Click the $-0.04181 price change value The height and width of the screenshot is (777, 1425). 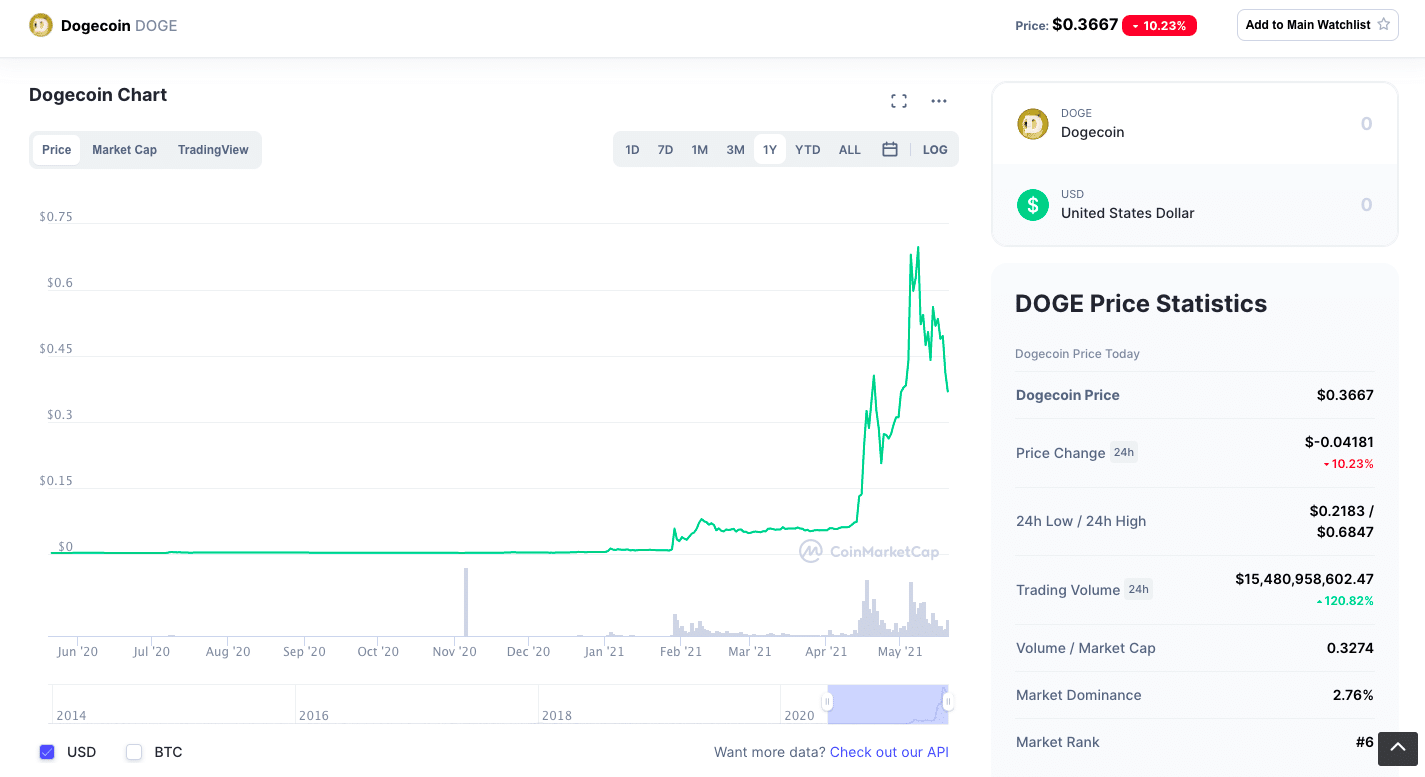[1339, 442]
